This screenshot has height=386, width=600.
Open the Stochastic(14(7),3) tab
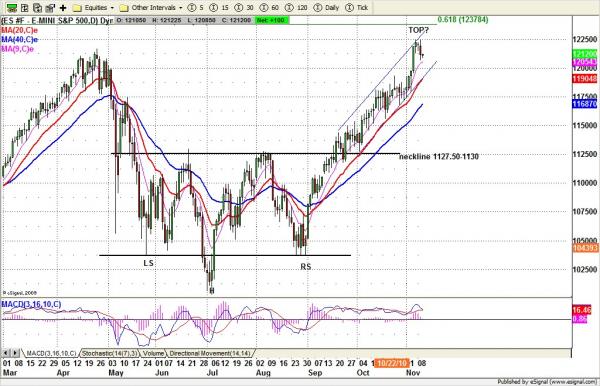click(x=110, y=353)
